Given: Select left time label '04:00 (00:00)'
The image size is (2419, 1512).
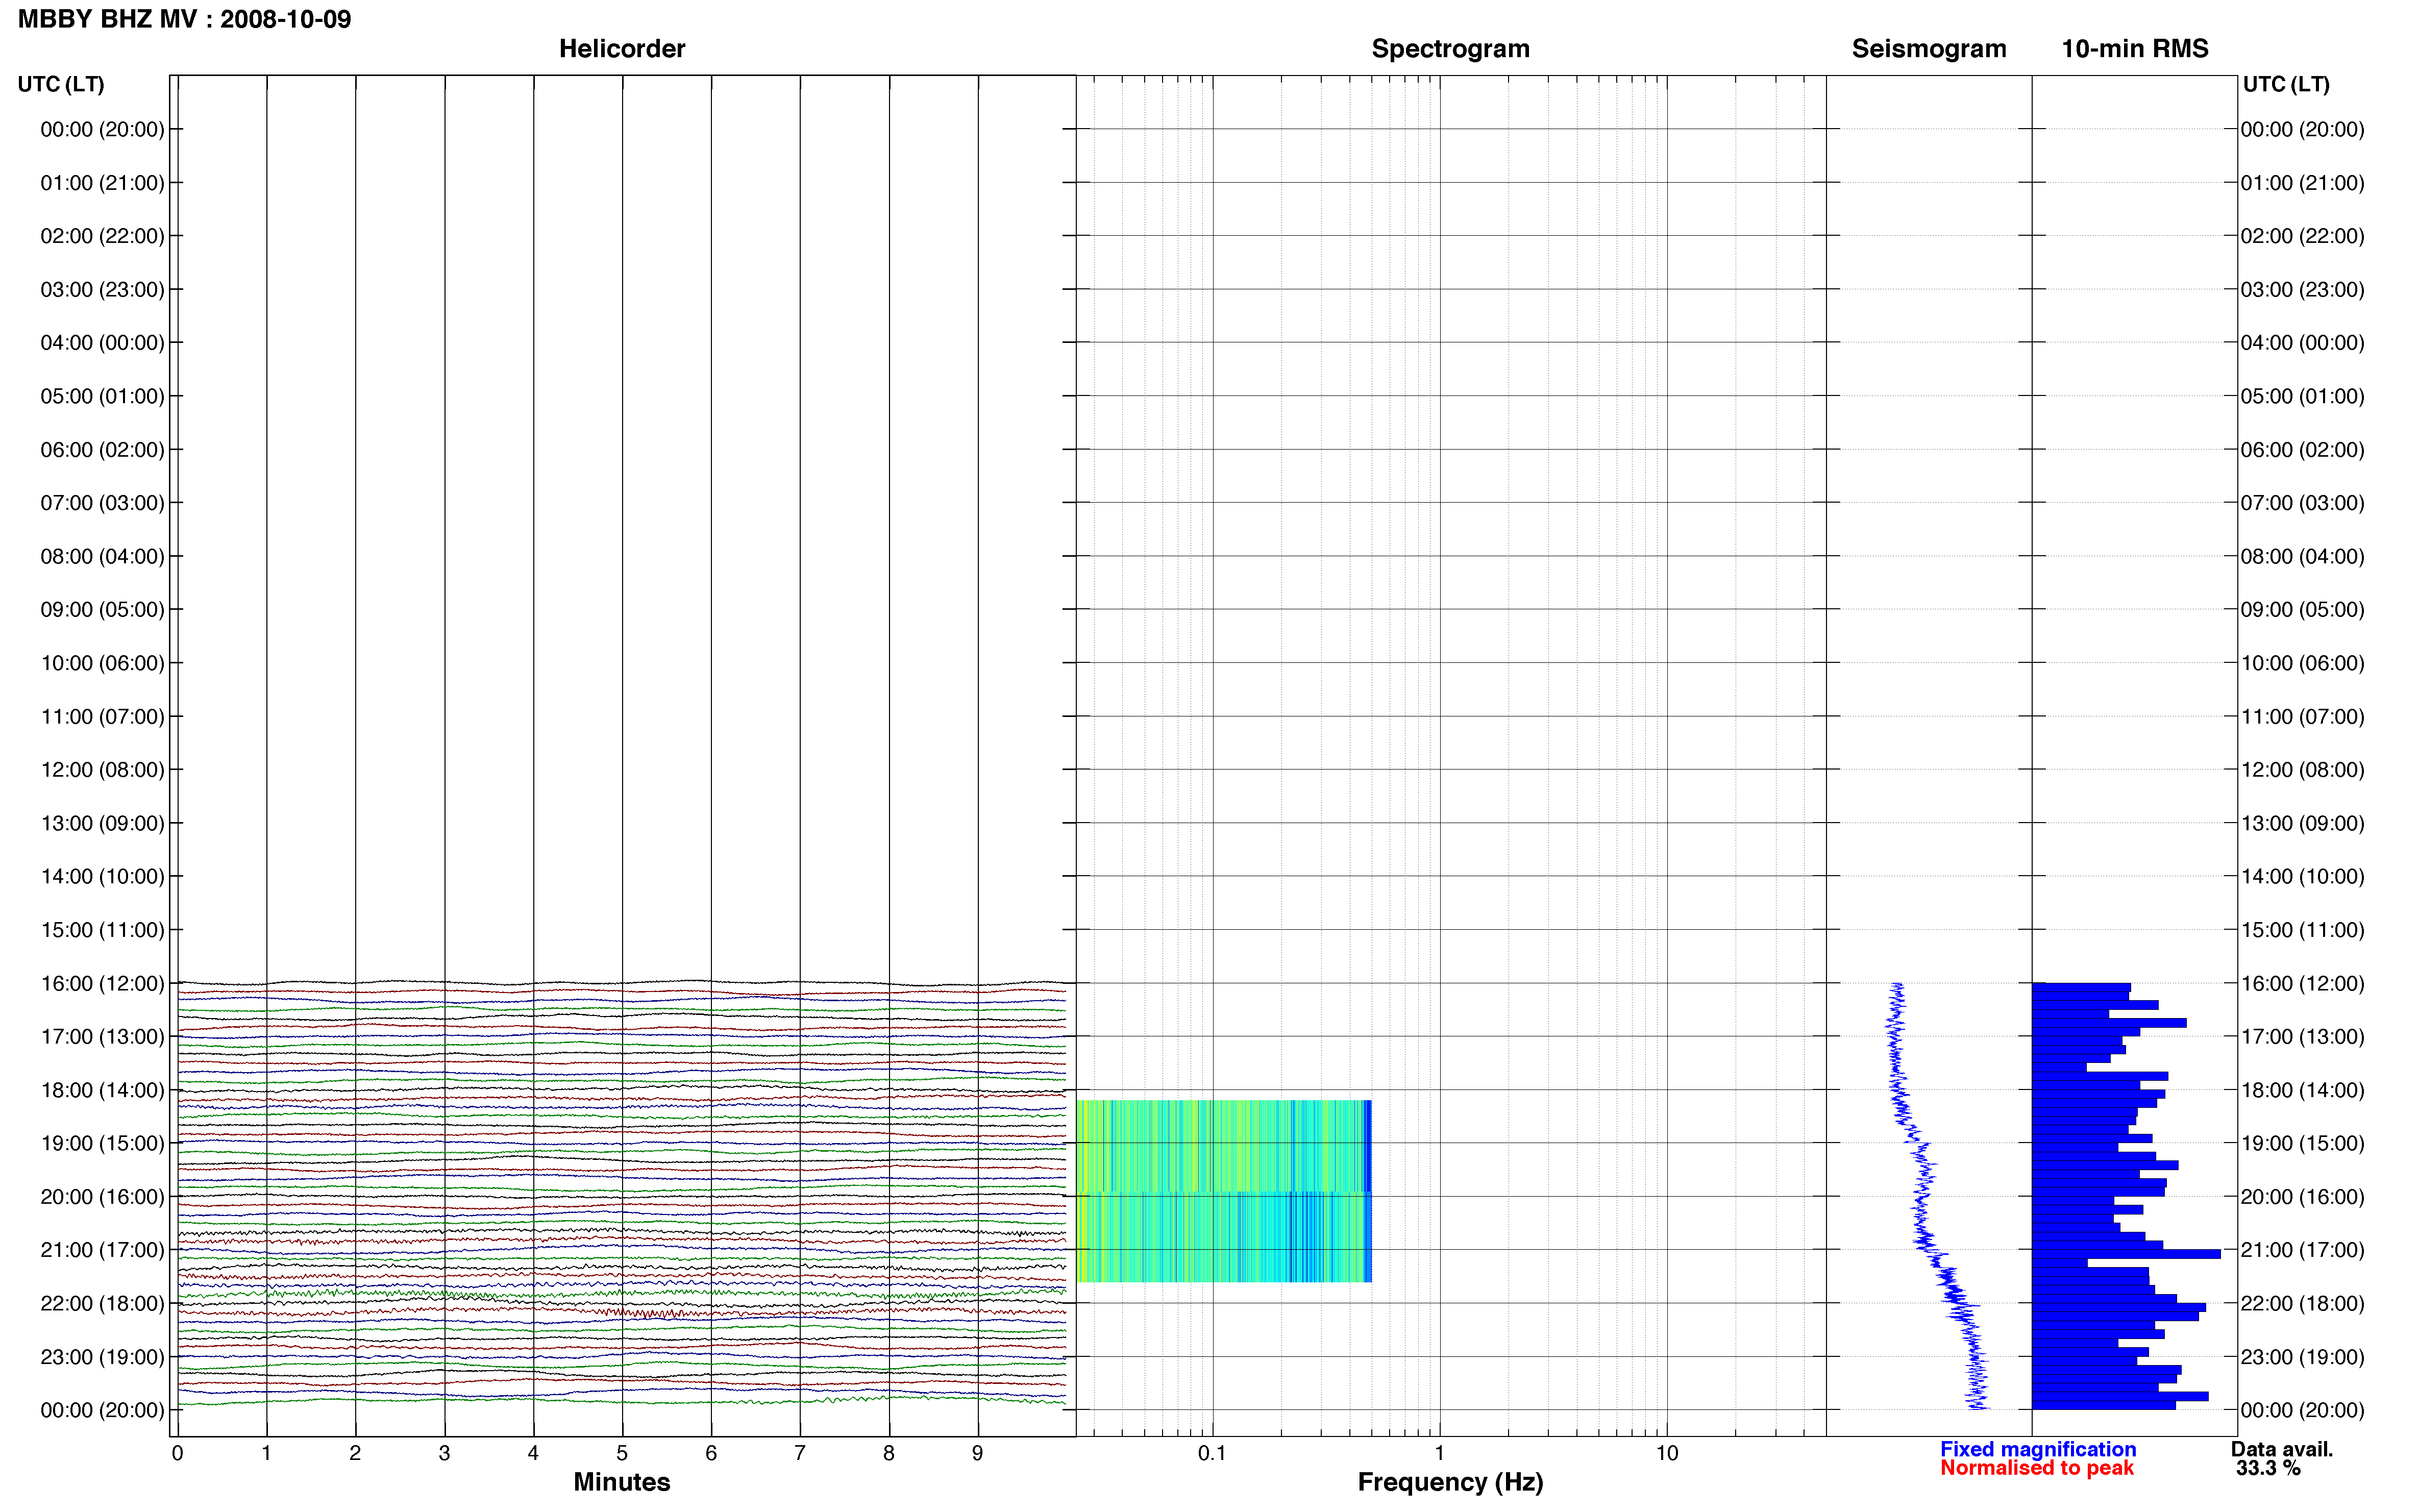Looking at the screenshot, I should point(102,343).
